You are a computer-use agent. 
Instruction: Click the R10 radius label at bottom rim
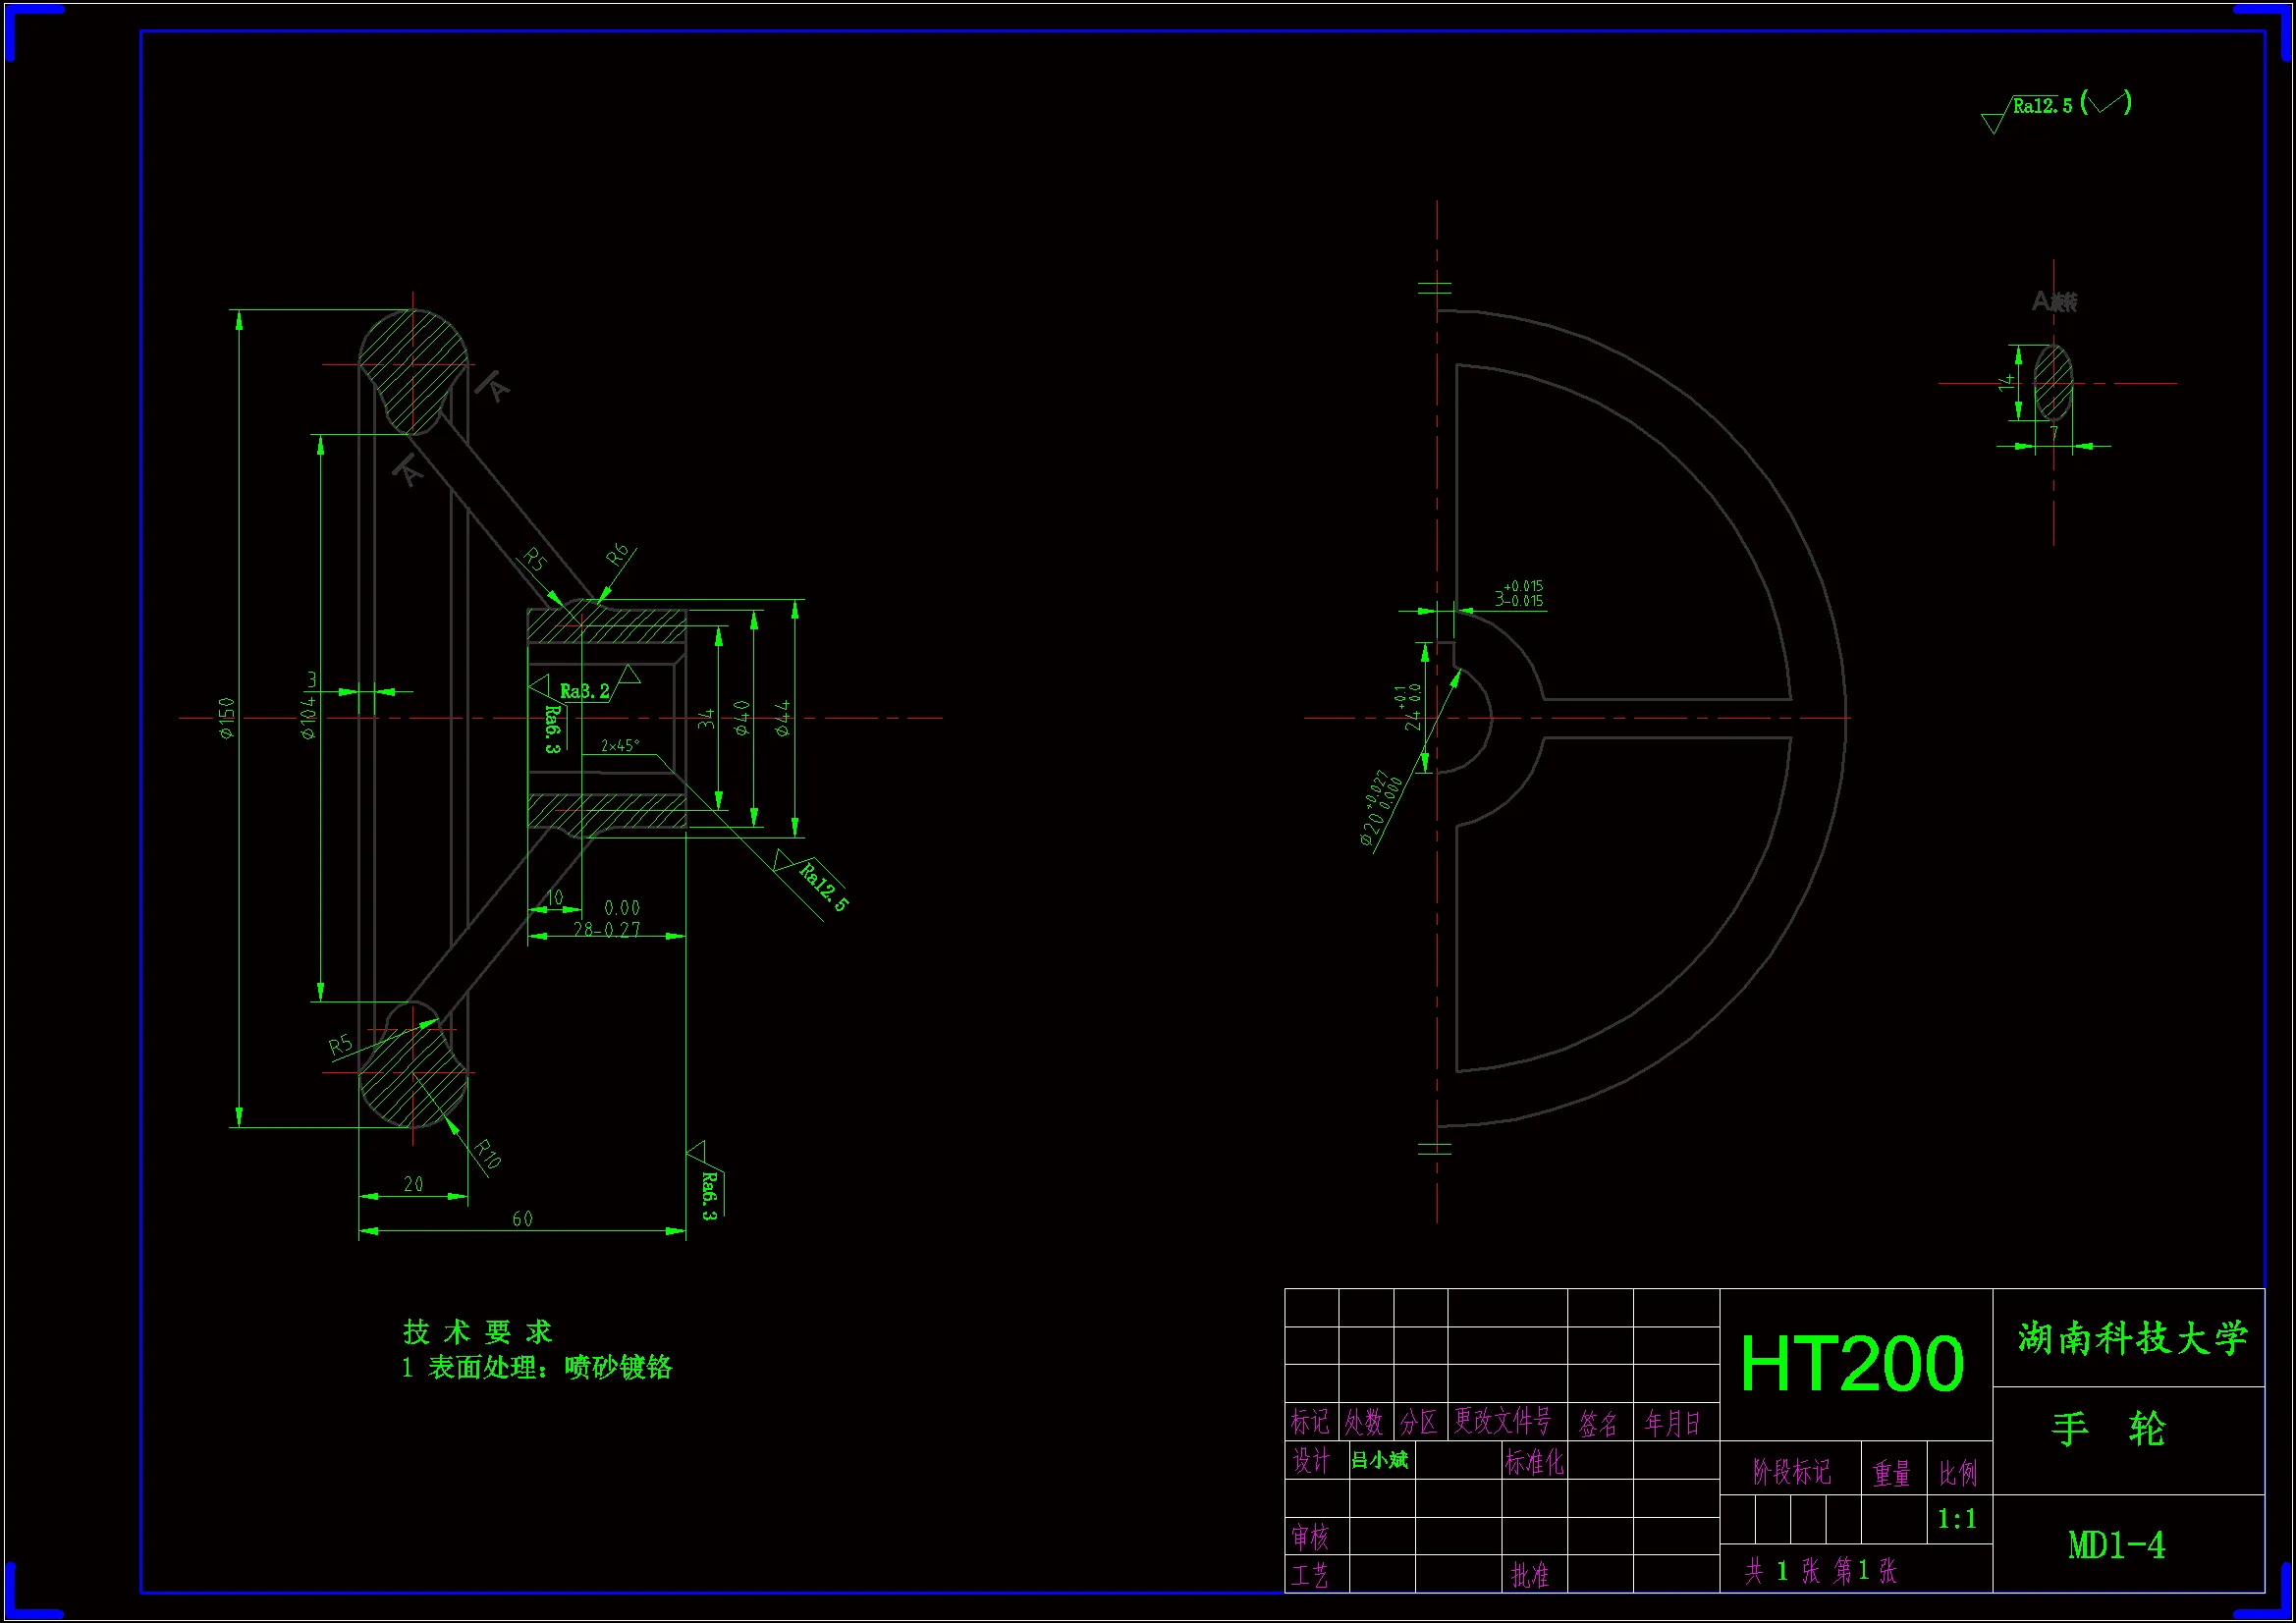487,1155
